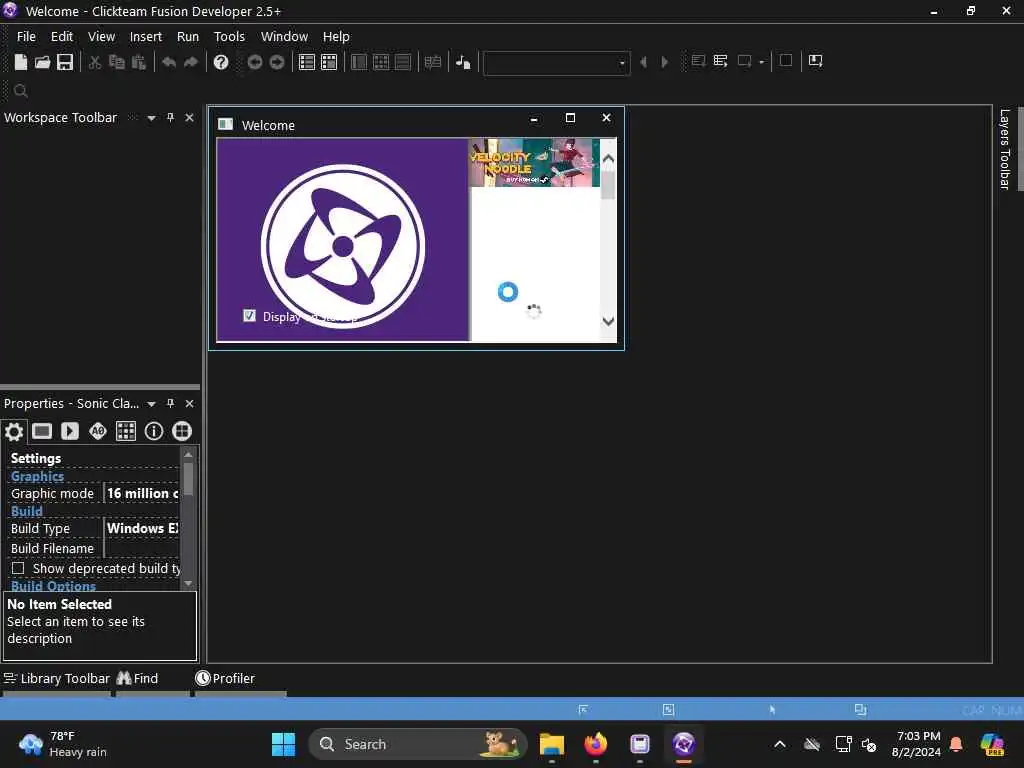Open help via question mark icon
Viewport: 1024px width, 768px height.
[x=221, y=62]
